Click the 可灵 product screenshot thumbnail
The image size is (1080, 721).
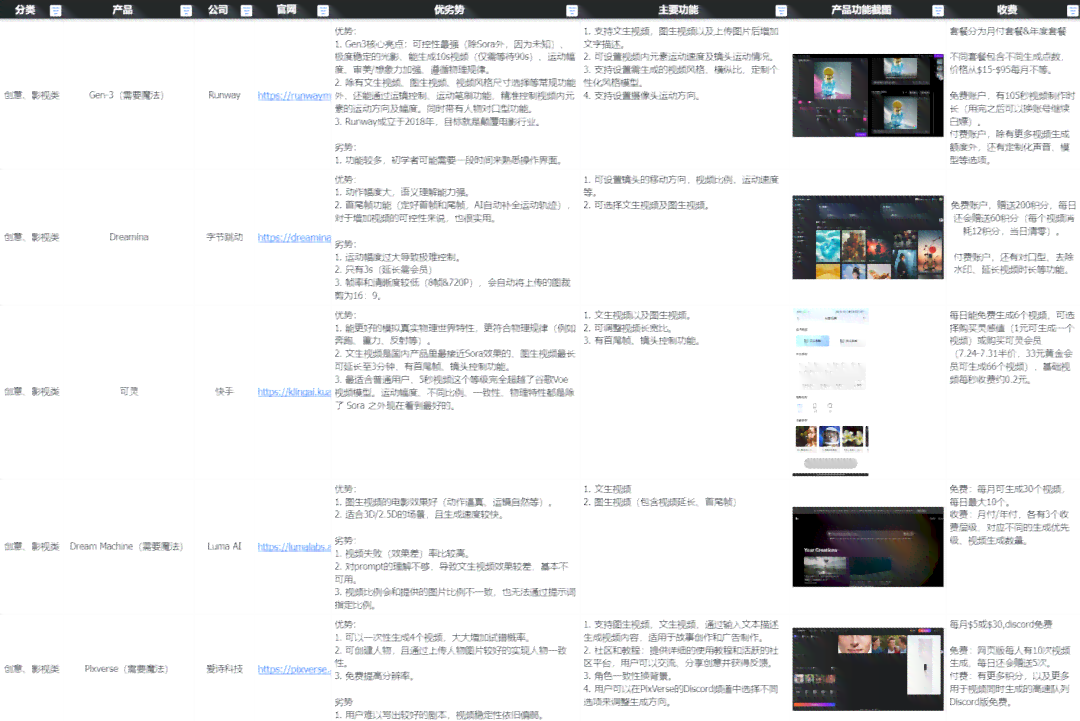[831, 391]
